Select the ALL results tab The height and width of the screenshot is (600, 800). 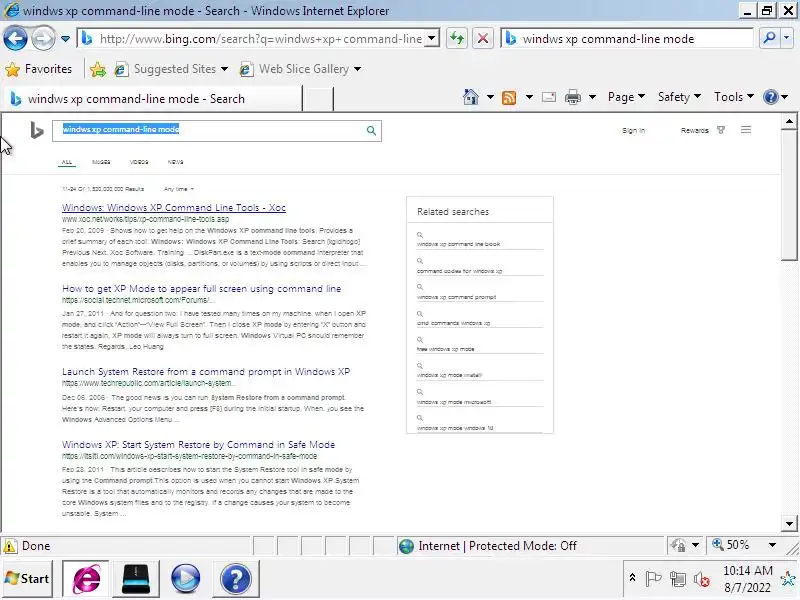(x=67, y=162)
